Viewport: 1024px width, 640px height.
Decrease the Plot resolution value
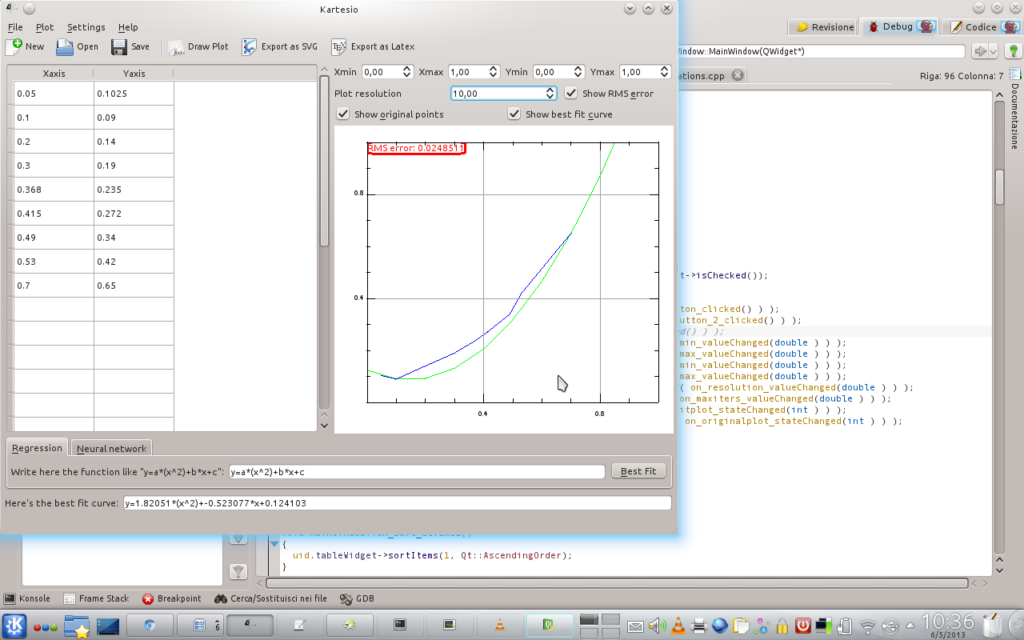click(550, 97)
